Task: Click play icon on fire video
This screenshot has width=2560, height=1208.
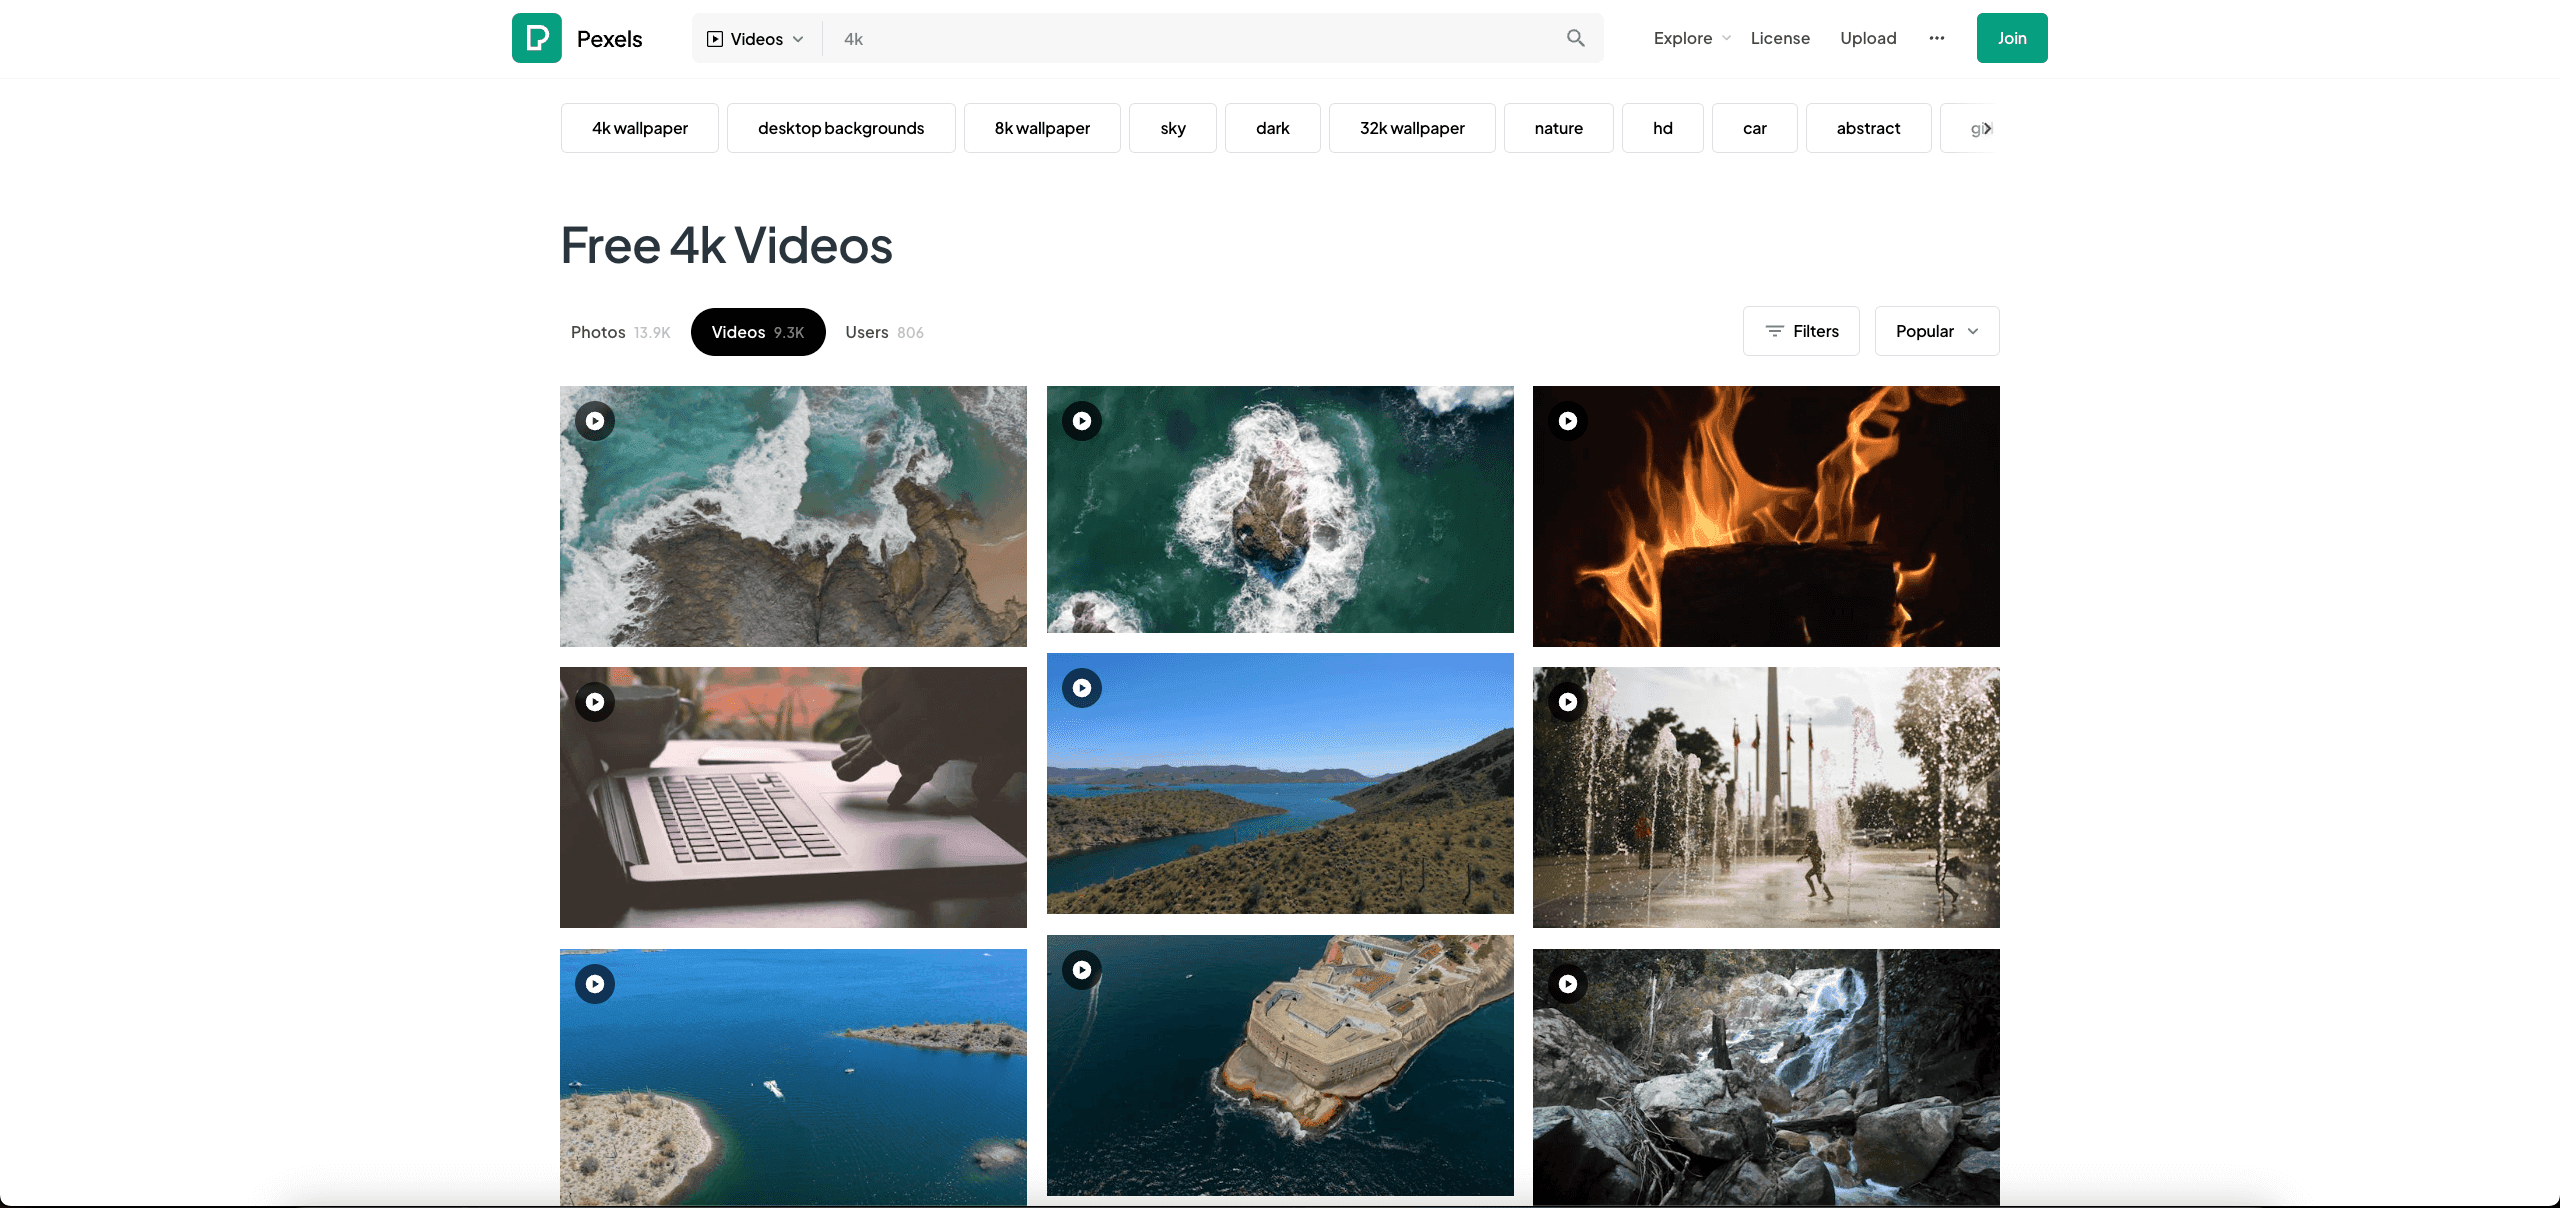Action: click(1568, 421)
